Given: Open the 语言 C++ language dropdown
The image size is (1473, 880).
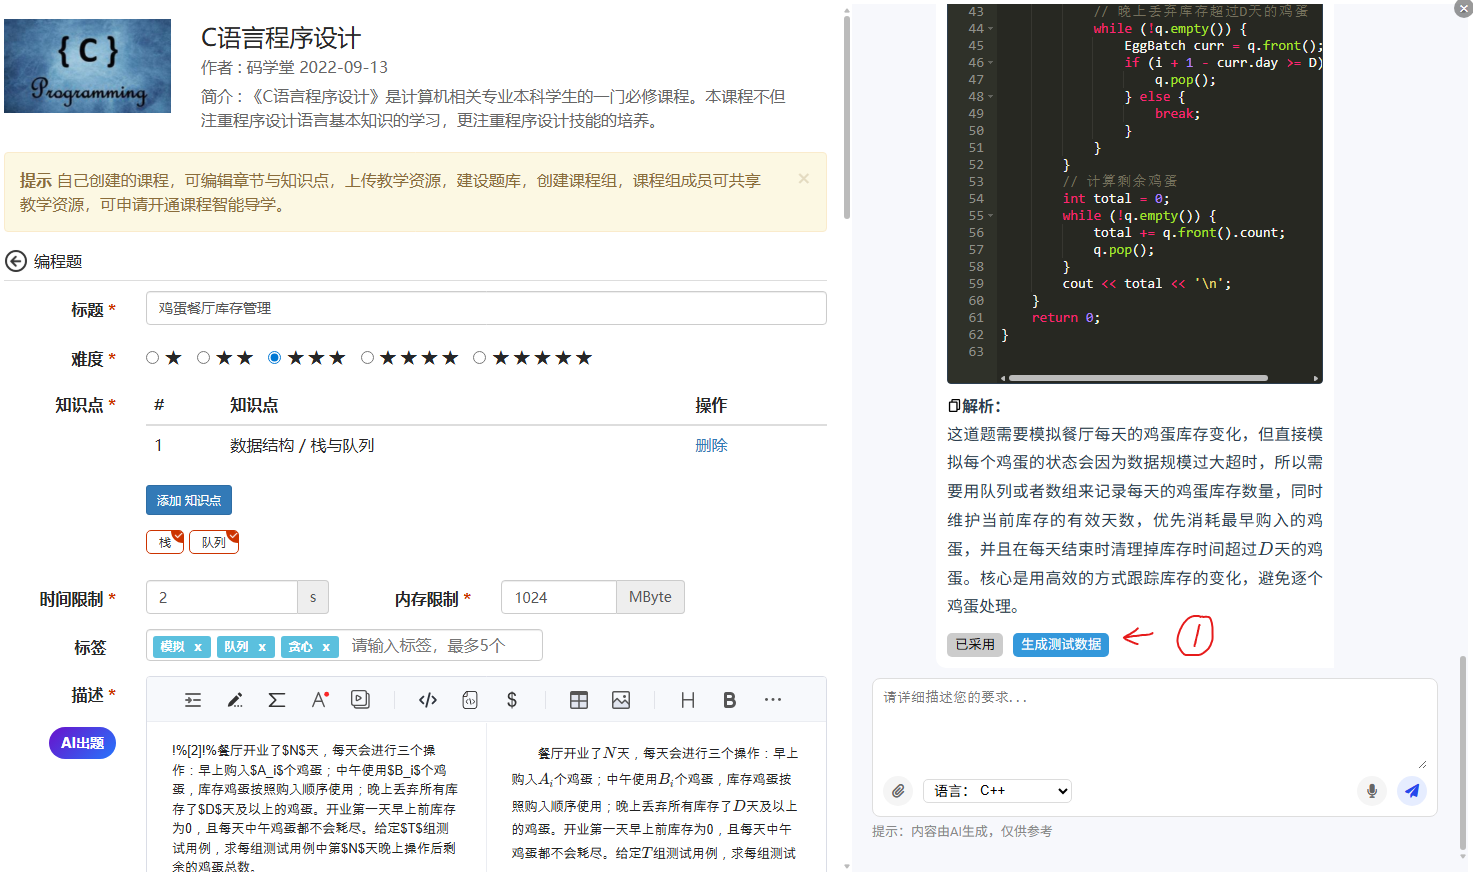Looking at the screenshot, I should coord(997,791).
